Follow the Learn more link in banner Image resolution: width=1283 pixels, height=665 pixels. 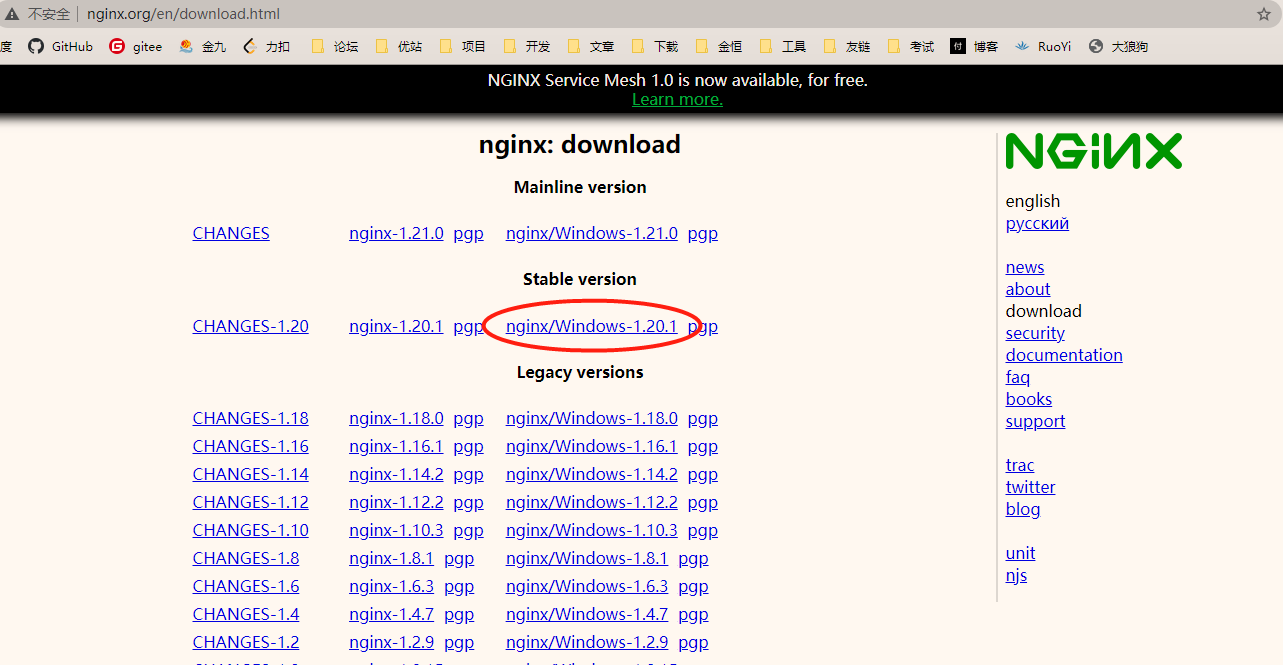pyautogui.click(x=677, y=99)
